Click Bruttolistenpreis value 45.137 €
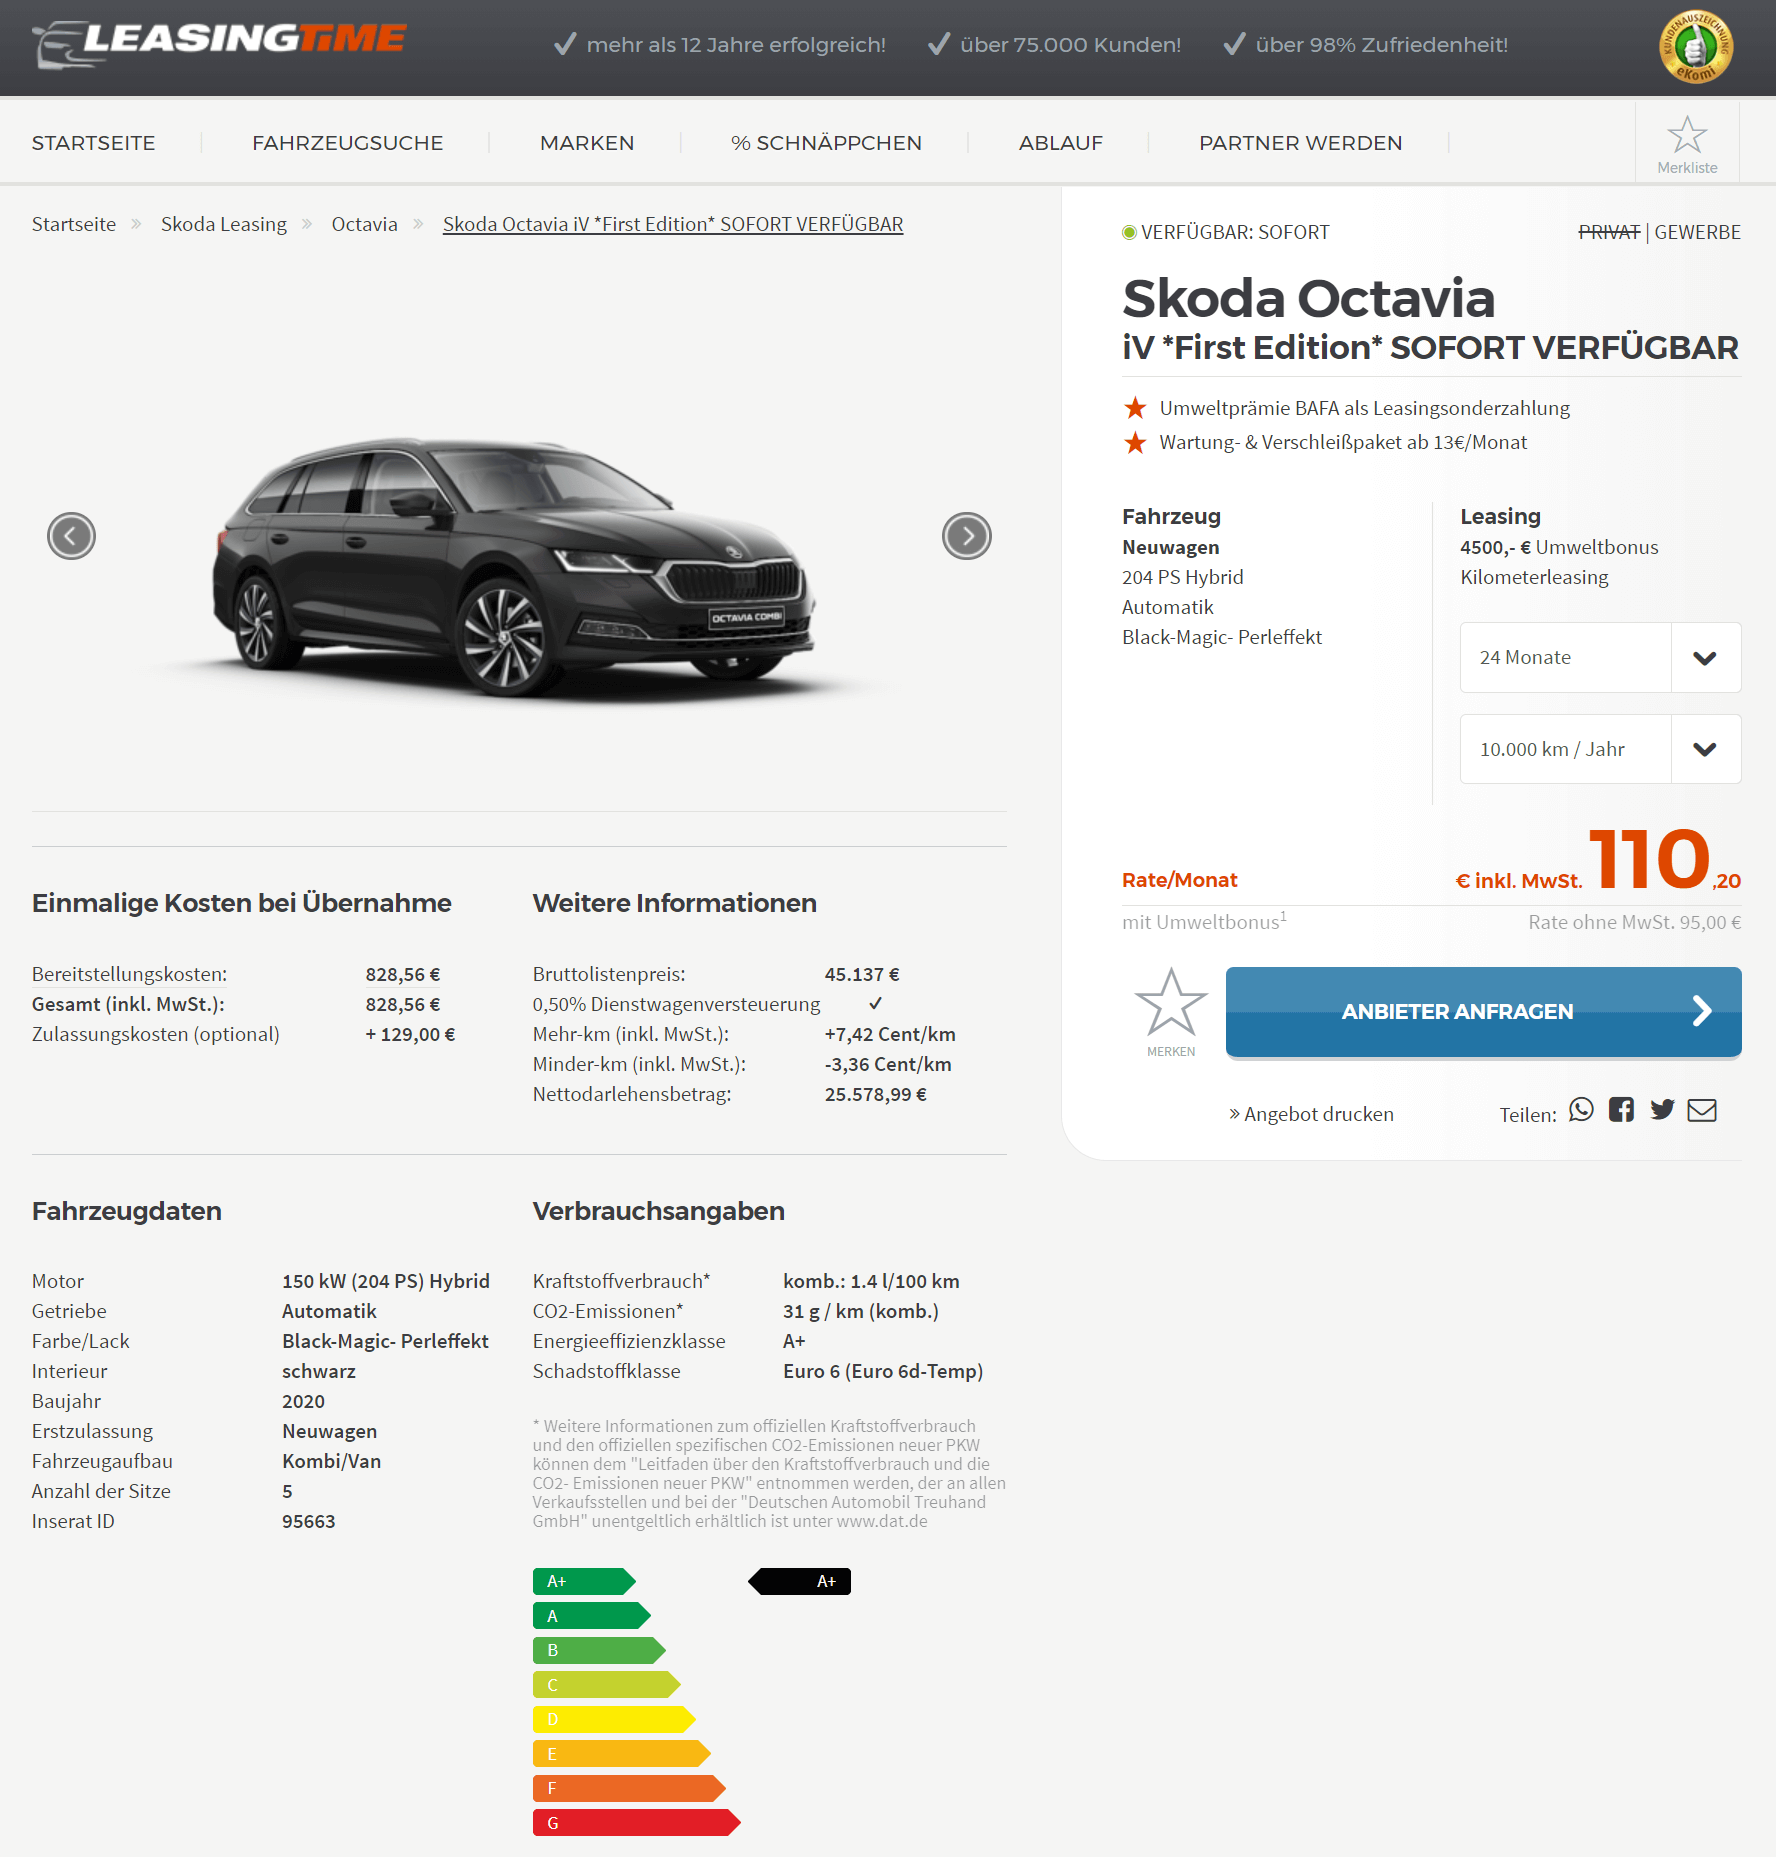Image resolution: width=1776 pixels, height=1857 pixels. tap(862, 974)
